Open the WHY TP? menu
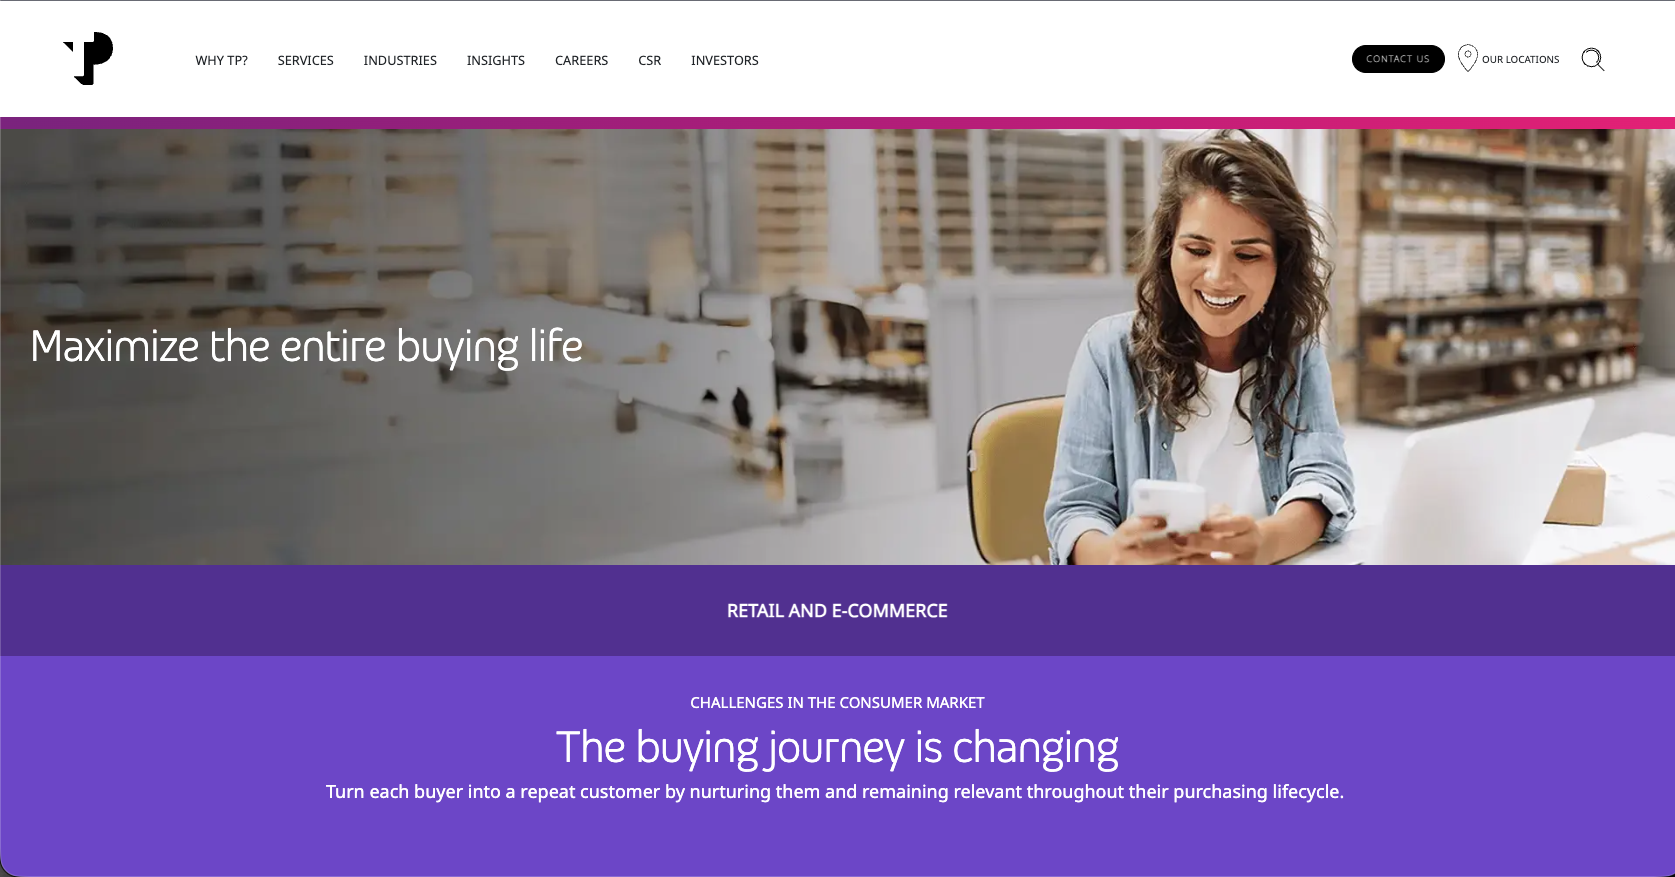The height and width of the screenshot is (877, 1675). (x=221, y=60)
